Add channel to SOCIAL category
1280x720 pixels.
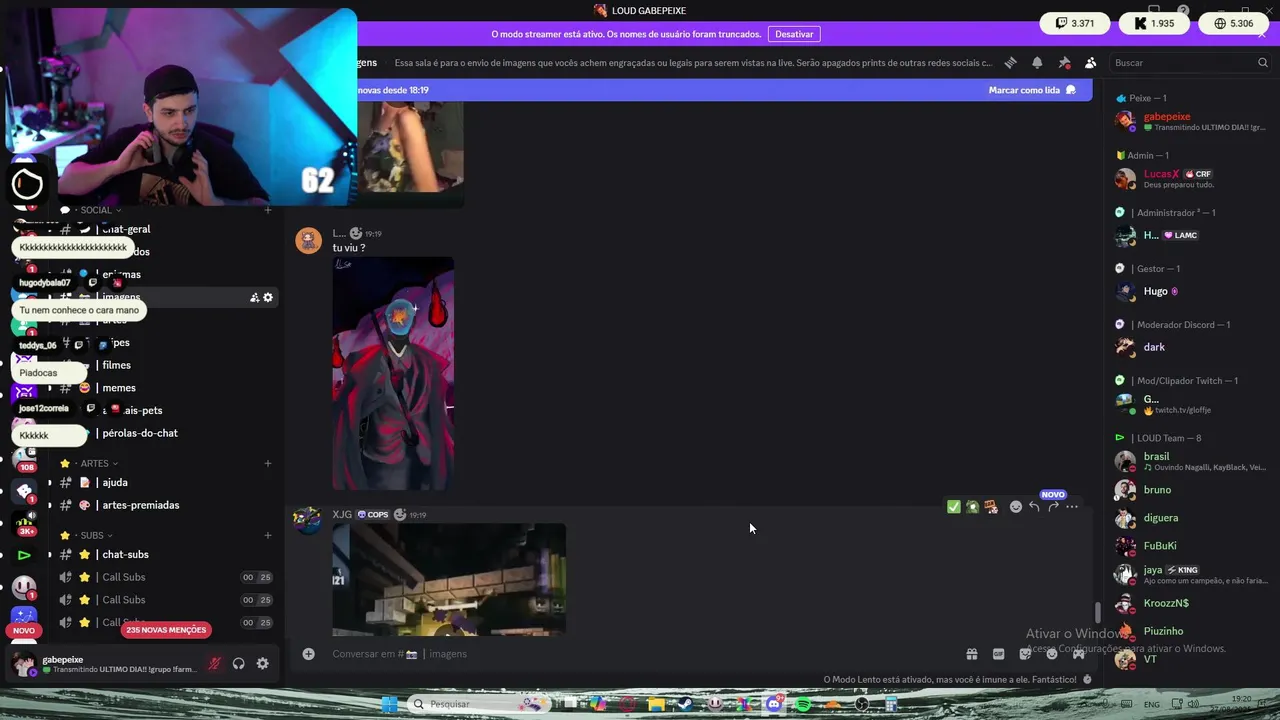coord(268,210)
